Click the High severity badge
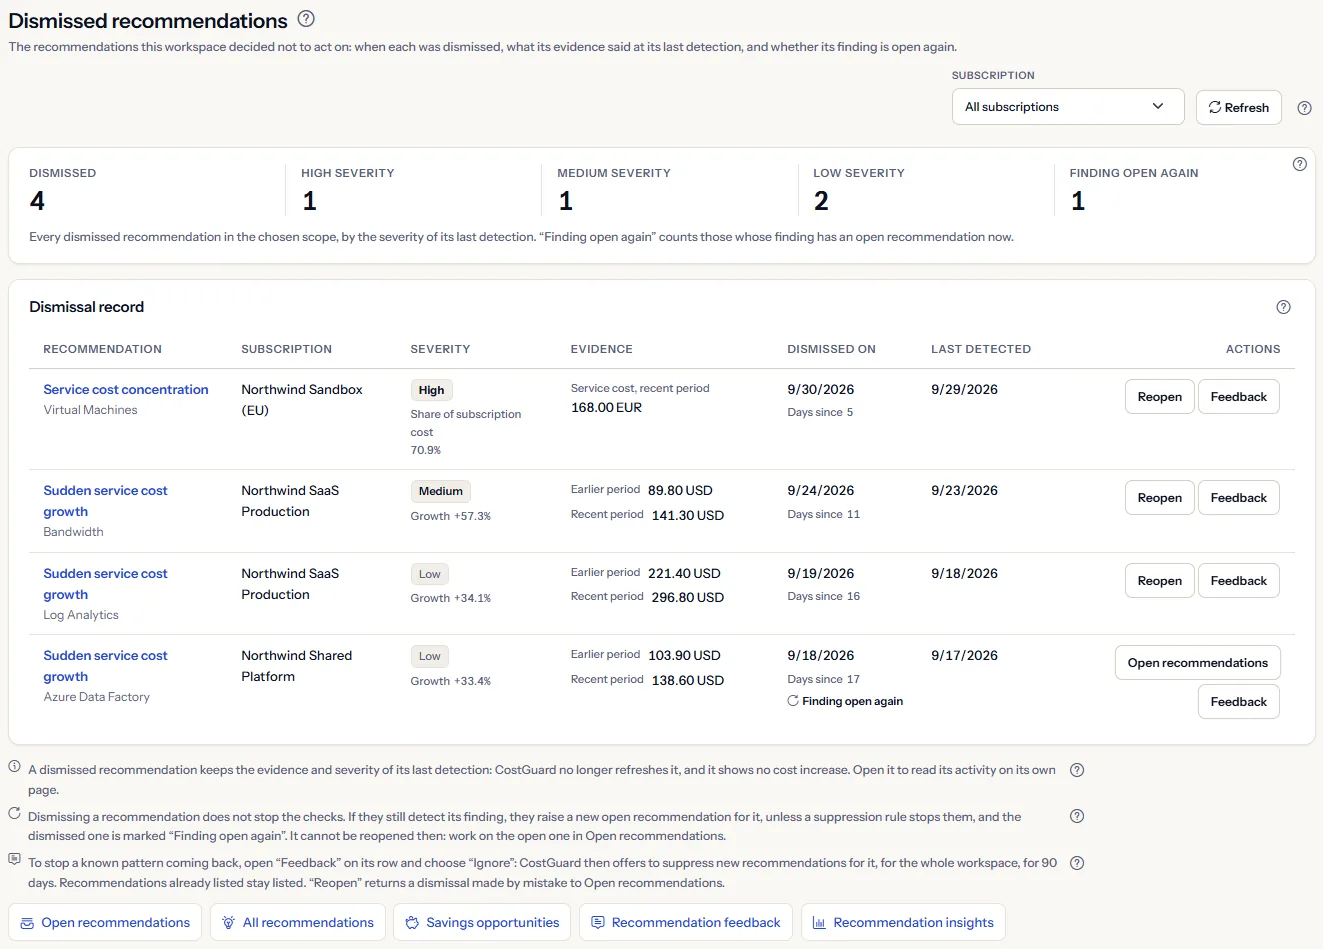The width and height of the screenshot is (1323, 949). click(431, 390)
